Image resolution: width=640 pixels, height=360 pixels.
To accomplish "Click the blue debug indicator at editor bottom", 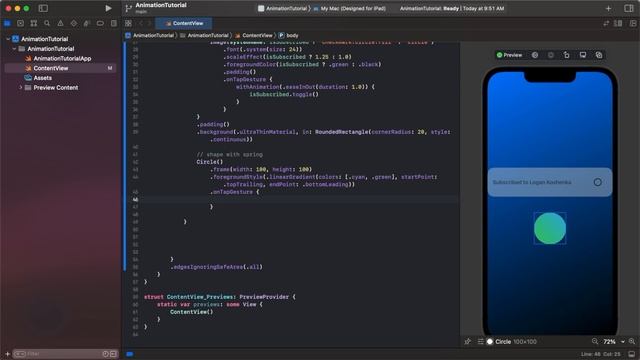I will coord(130,354).
